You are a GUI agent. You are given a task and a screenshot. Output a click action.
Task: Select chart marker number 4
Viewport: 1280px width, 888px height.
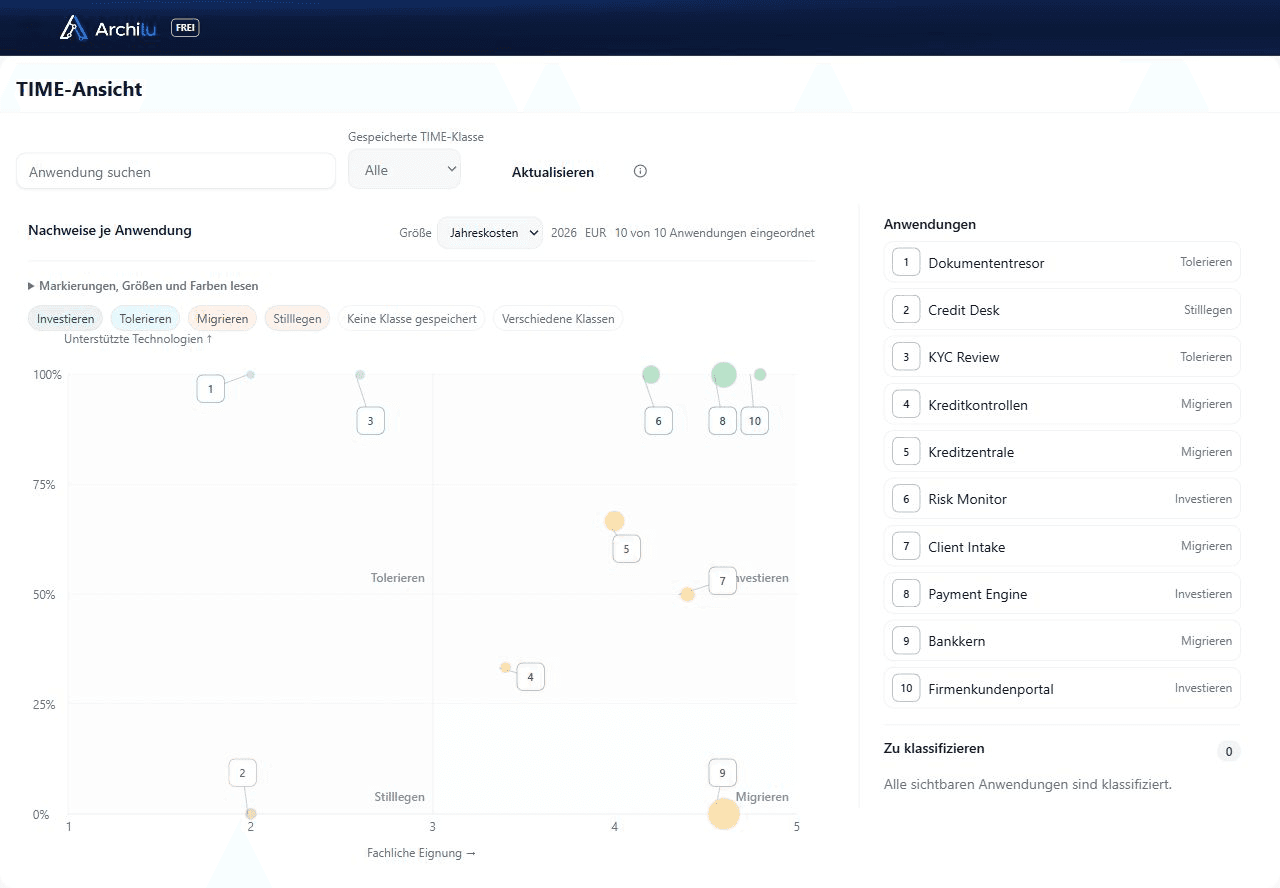tap(530, 677)
